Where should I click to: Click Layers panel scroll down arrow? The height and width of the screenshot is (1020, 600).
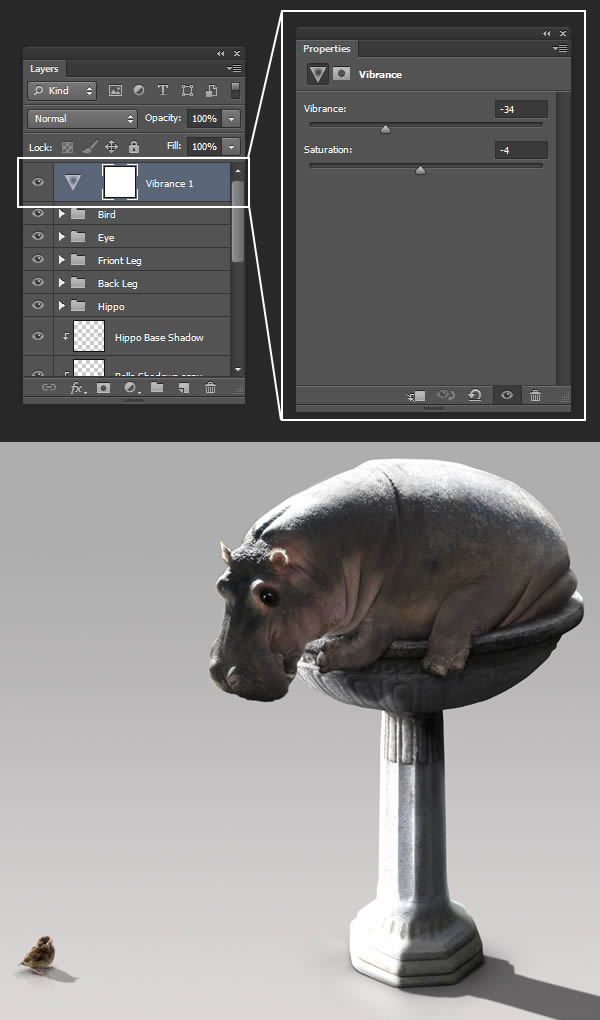point(238,369)
